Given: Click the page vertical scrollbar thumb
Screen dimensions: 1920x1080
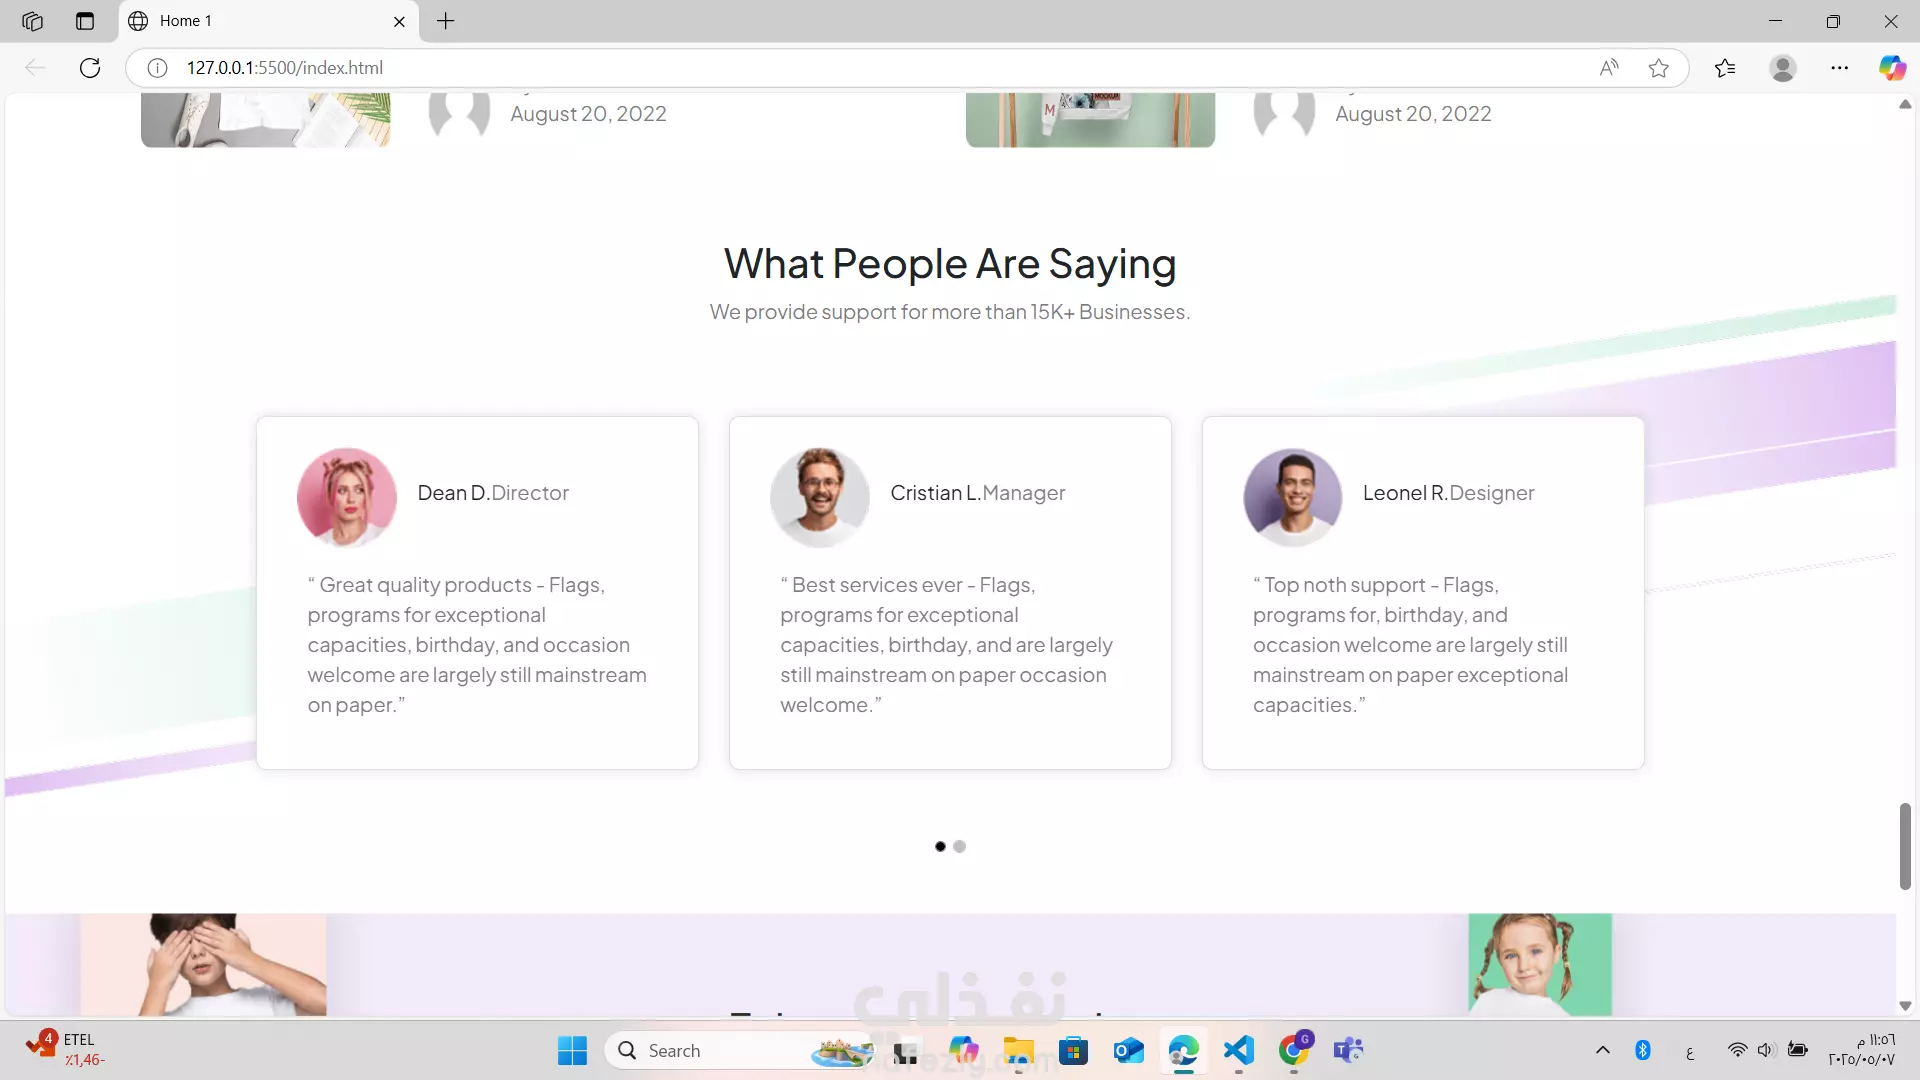Looking at the screenshot, I should click(1905, 845).
